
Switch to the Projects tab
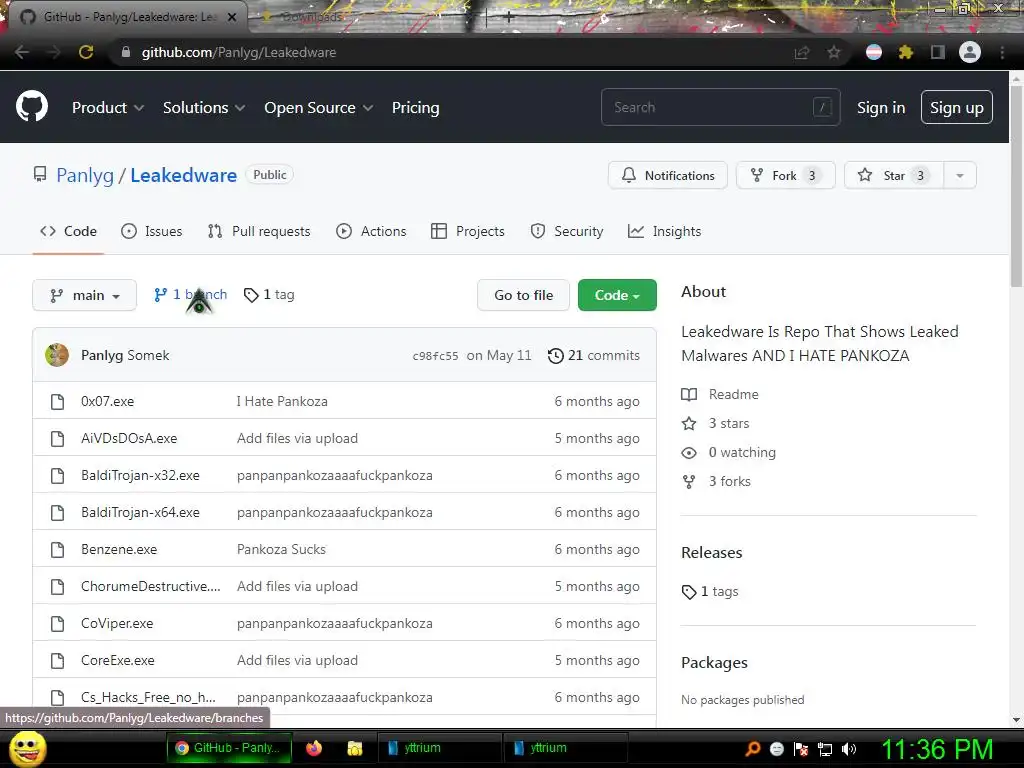tap(468, 231)
